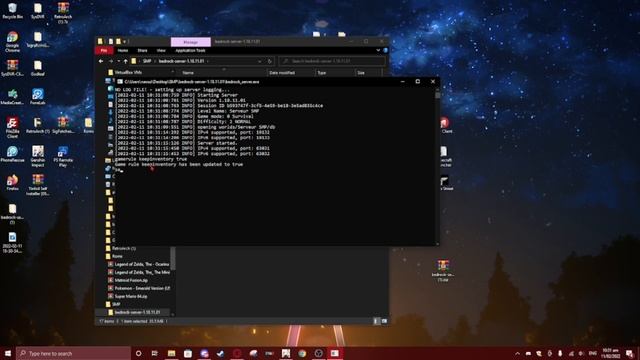Open Steam from the taskbar

click(x=220, y=353)
